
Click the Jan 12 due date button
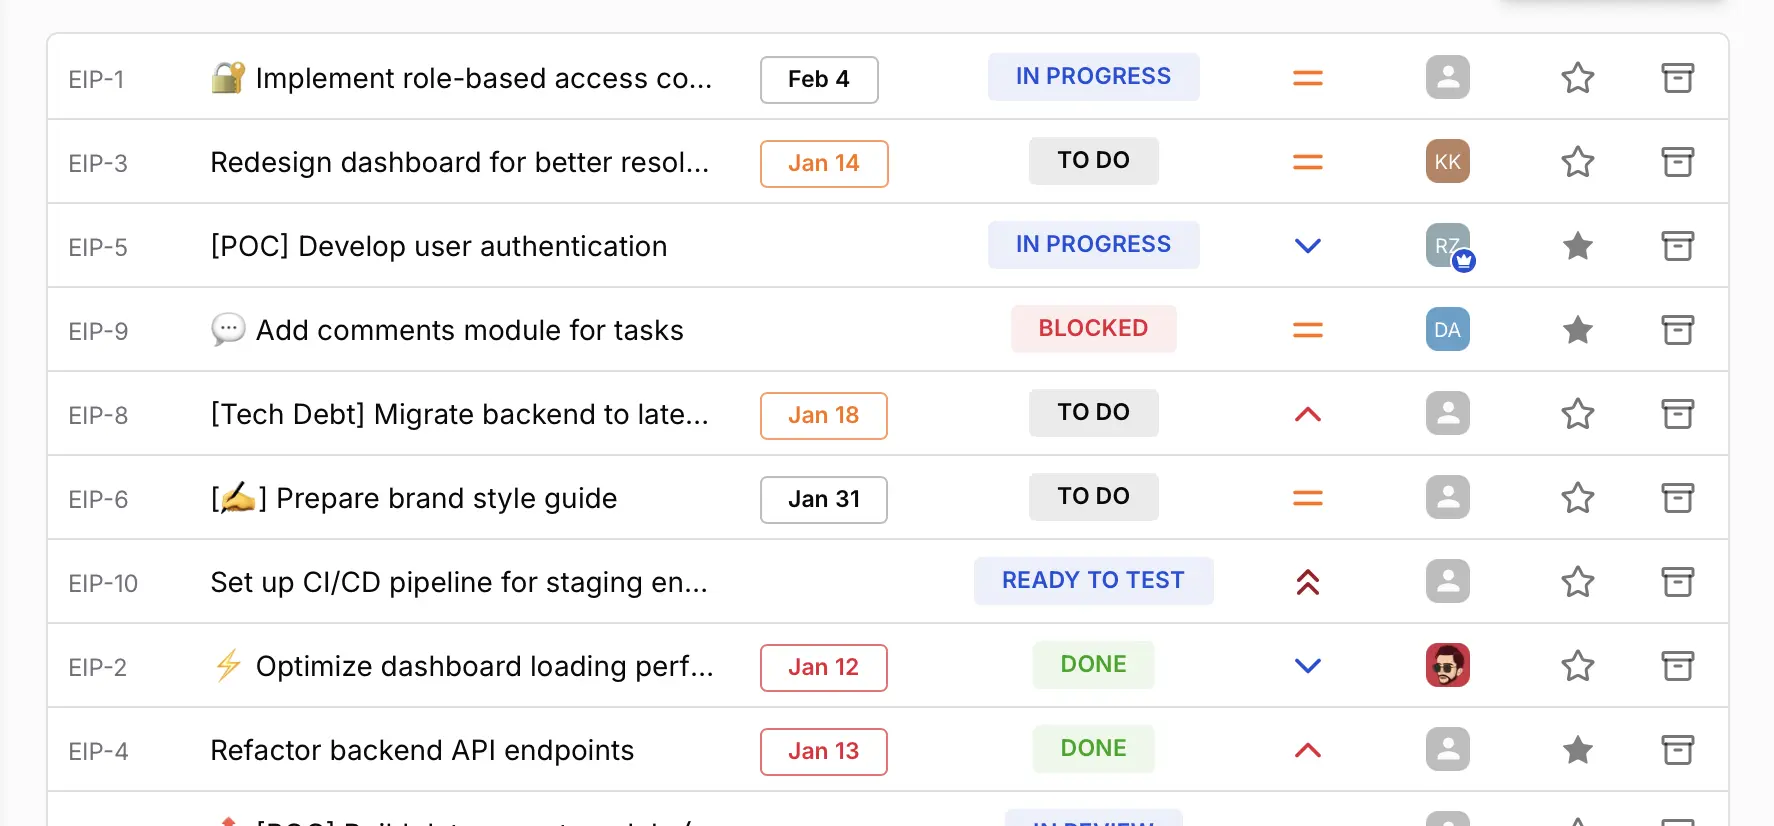tap(823, 667)
